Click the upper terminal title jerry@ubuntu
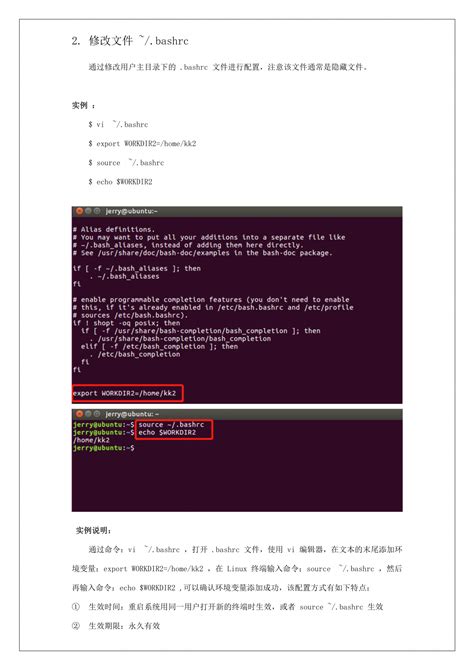 131,211
